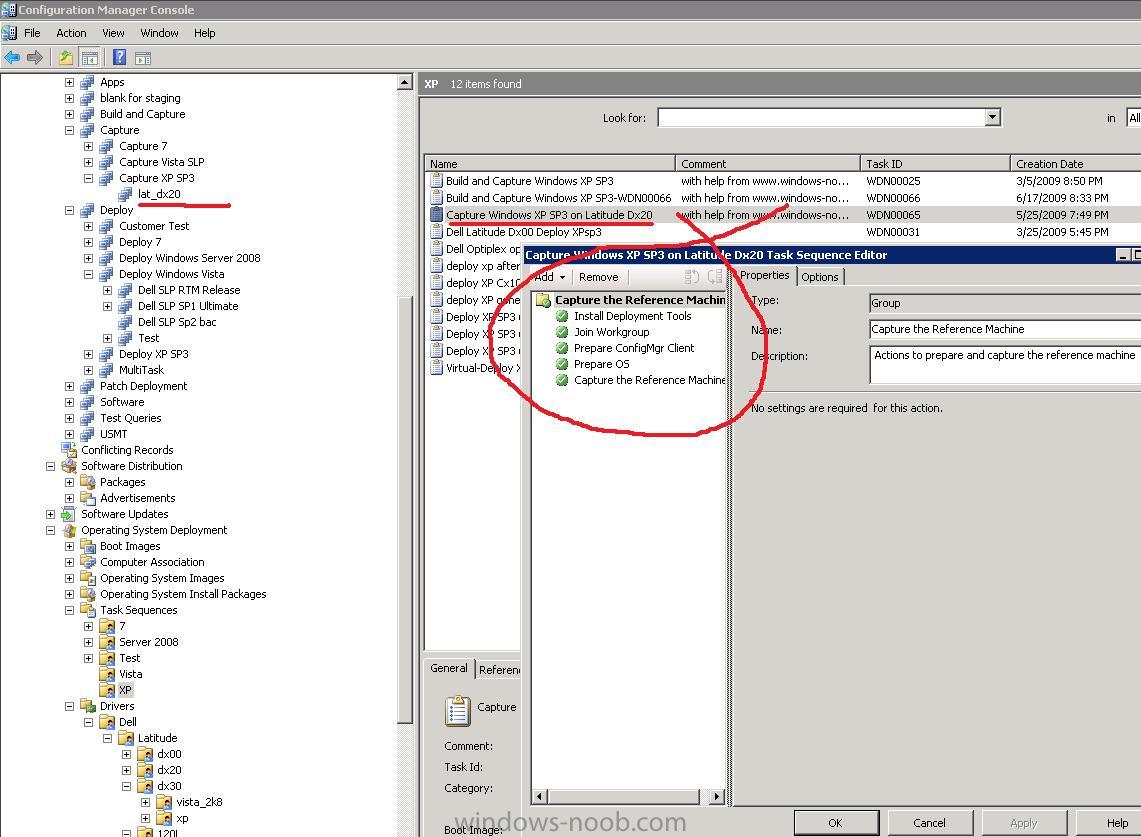Collapse the Deploy collection node
The height and width of the screenshot is (837, 1141).
(69, 210)
